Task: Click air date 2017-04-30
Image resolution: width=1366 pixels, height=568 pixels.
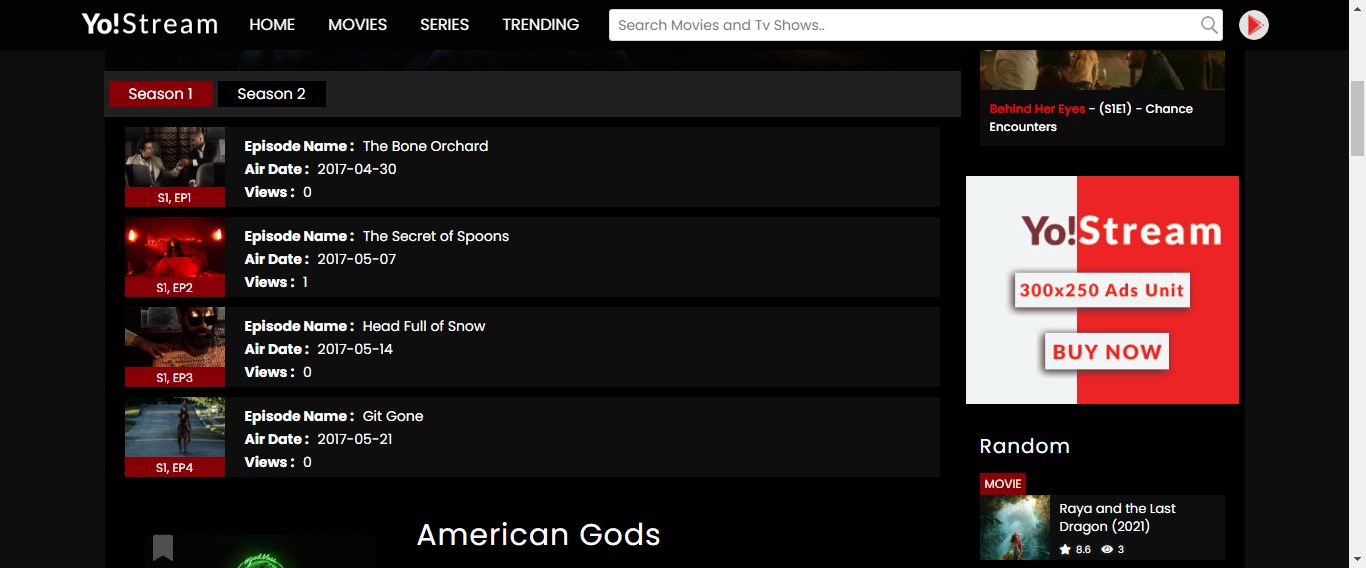Action: click(357, 169)
